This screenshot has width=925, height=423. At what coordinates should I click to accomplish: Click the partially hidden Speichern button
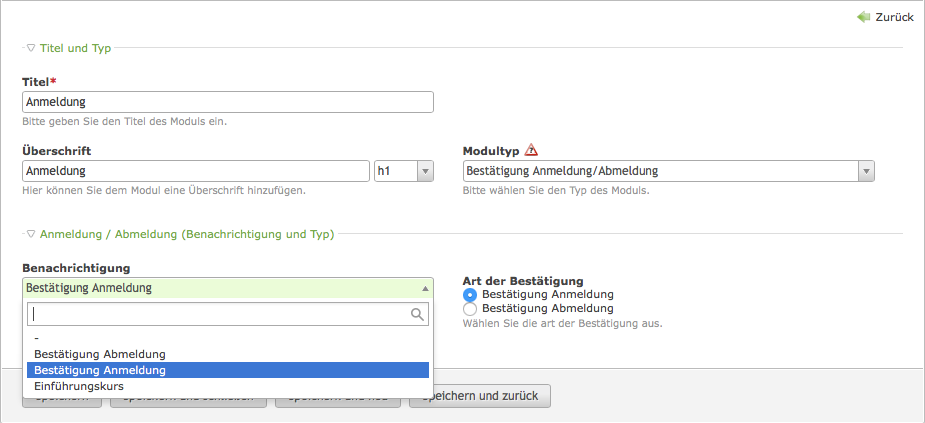click(61, 397)
